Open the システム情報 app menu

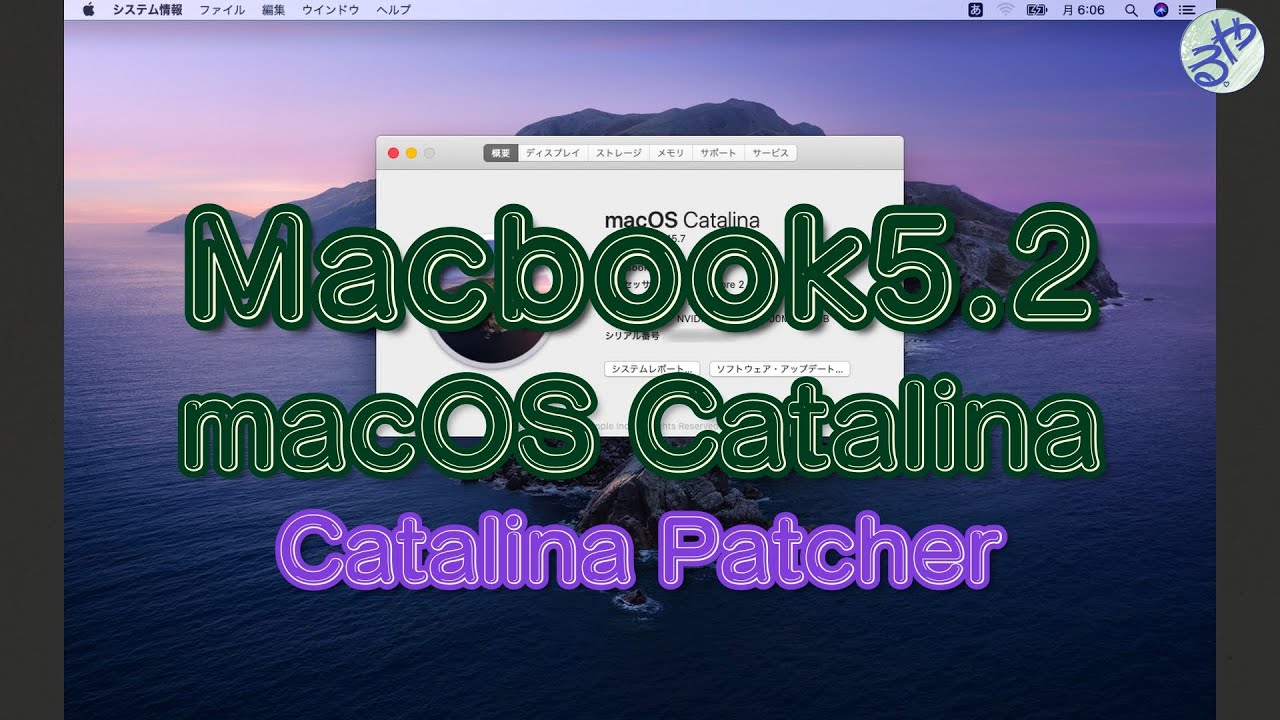147,10
